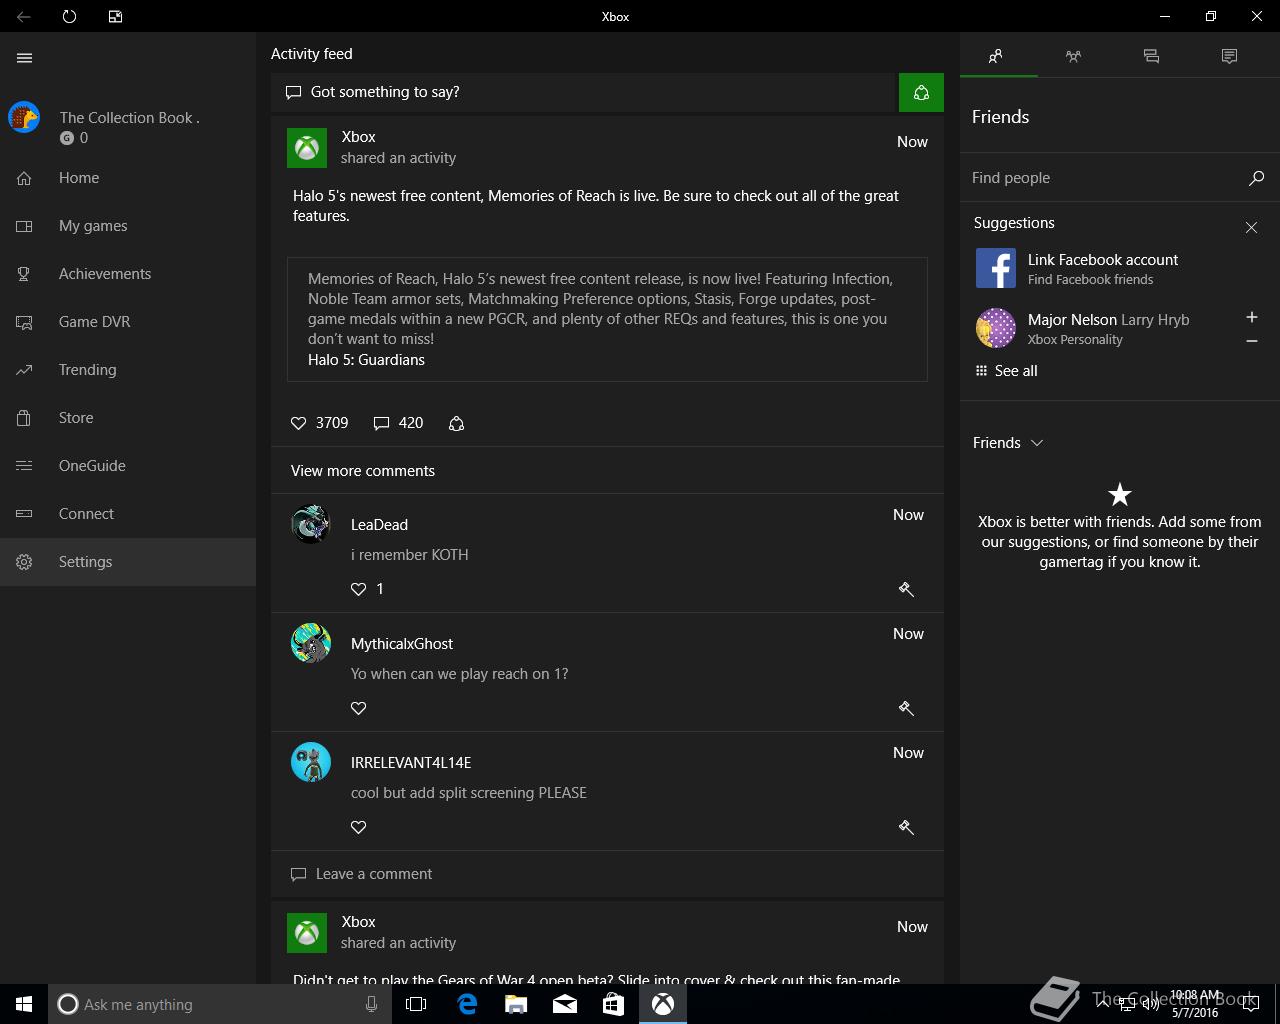Expand the Friends filter dropdown
The image size is (1280, 1024).
(1008, 443)
